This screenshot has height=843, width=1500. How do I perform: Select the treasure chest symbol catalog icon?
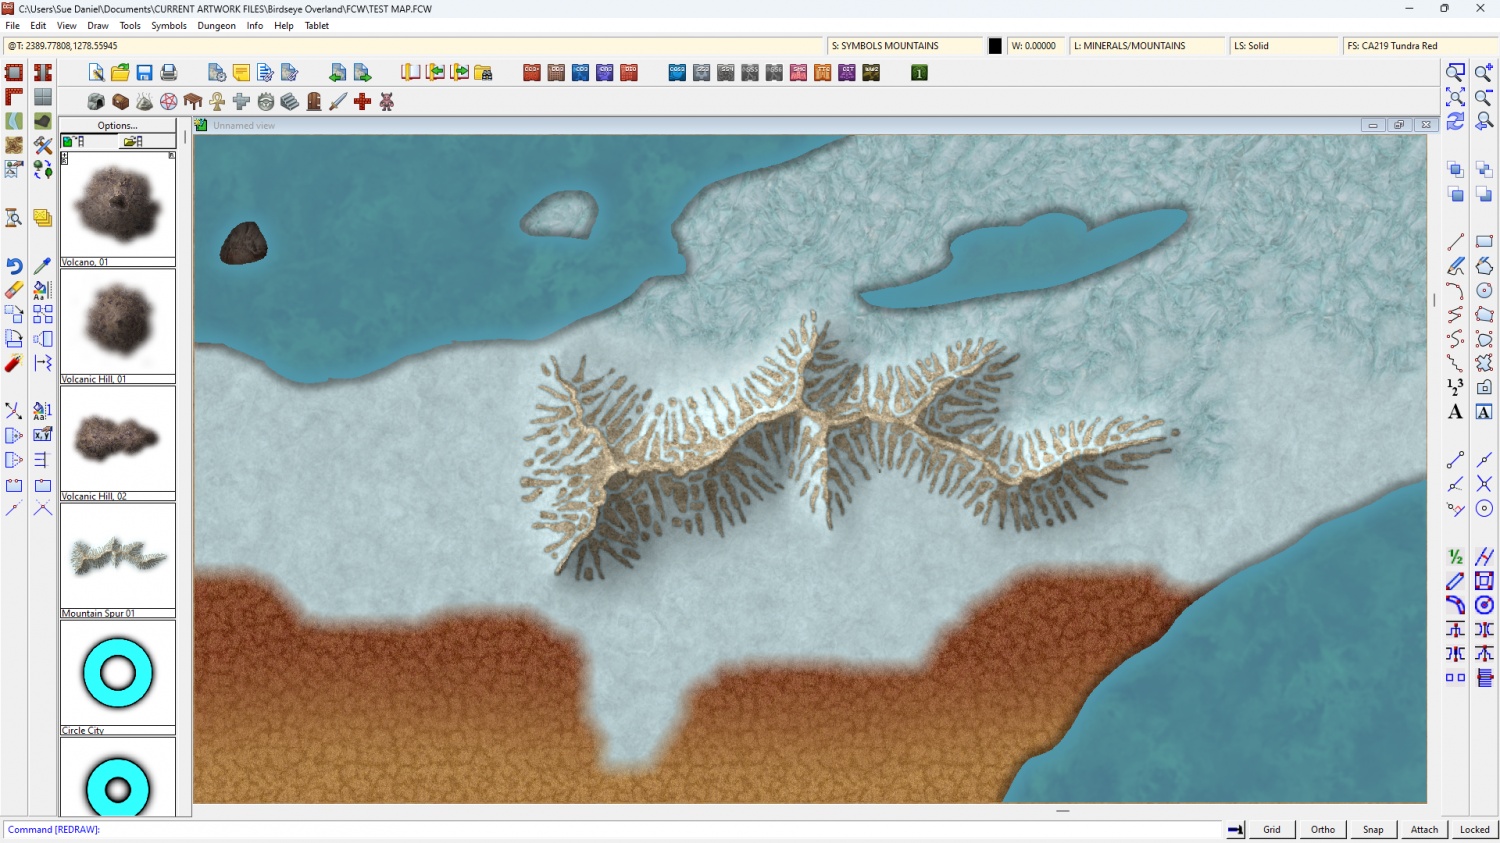coord(120,101)
